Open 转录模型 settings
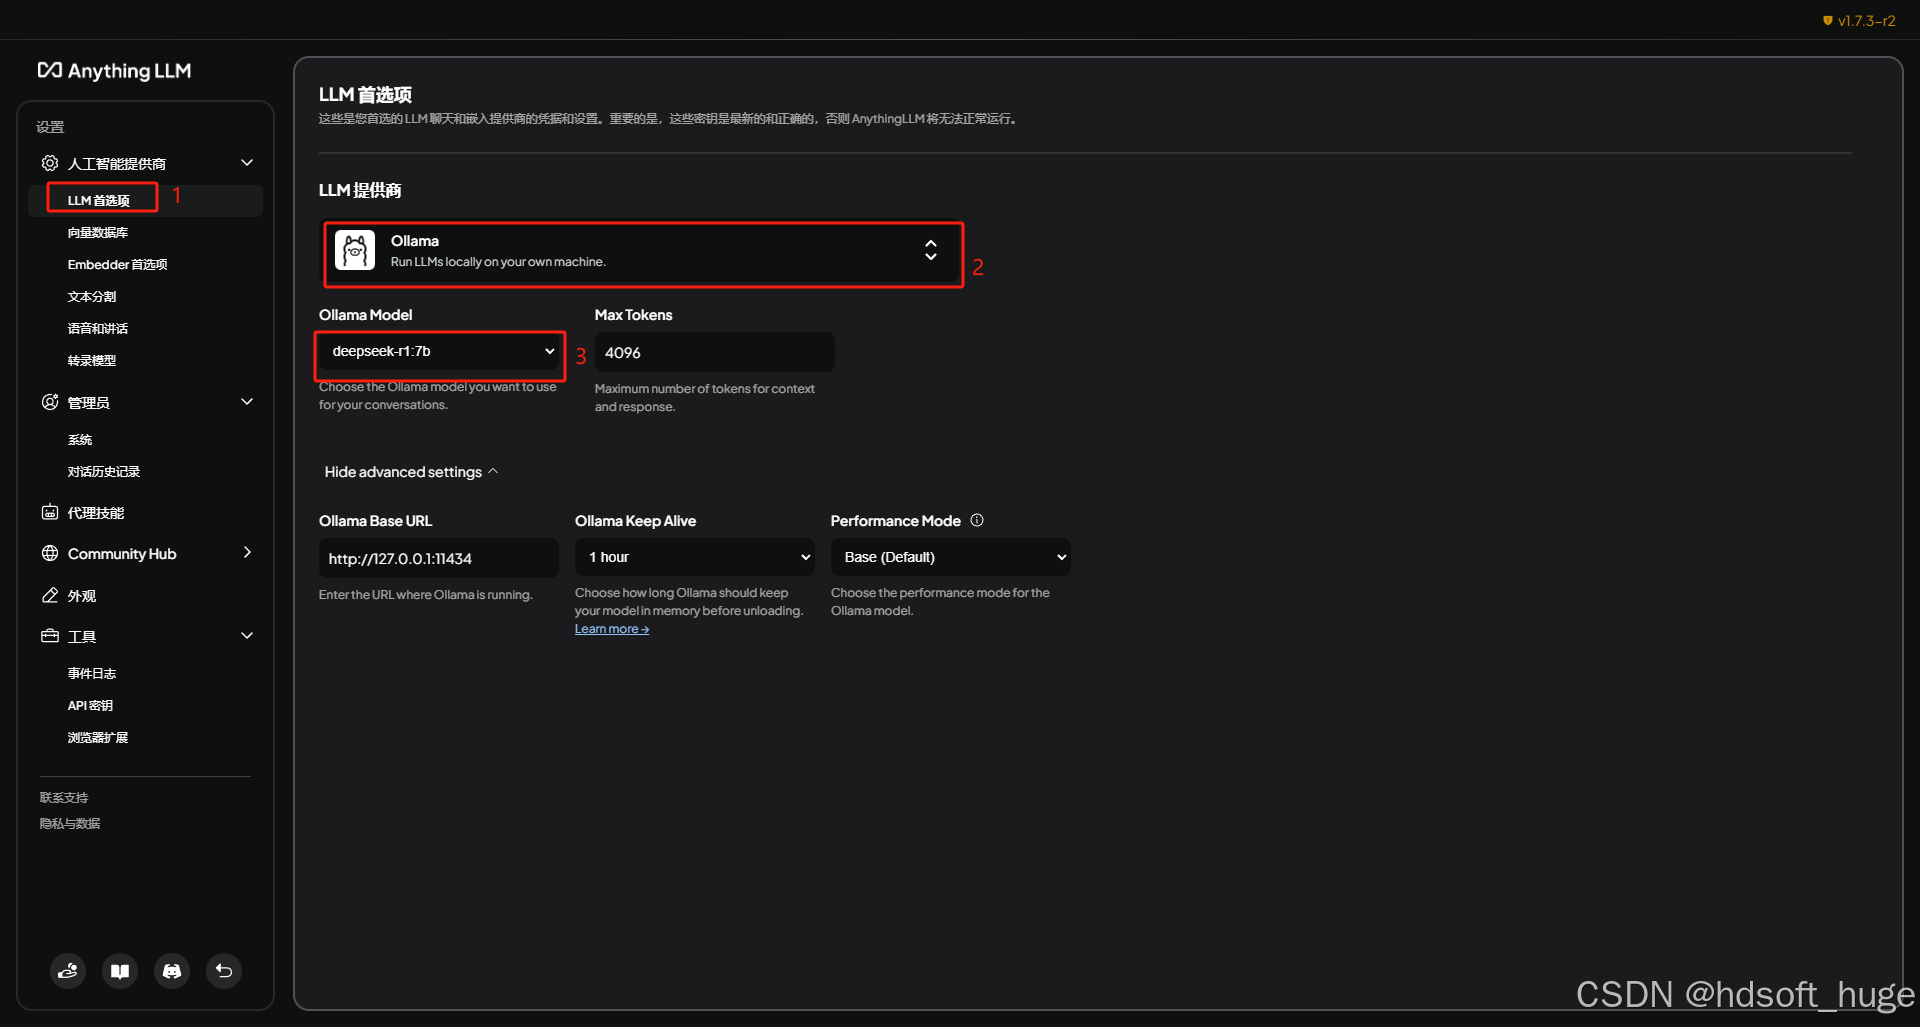This screenshot has height=1027, width=1920. (92, 360)
